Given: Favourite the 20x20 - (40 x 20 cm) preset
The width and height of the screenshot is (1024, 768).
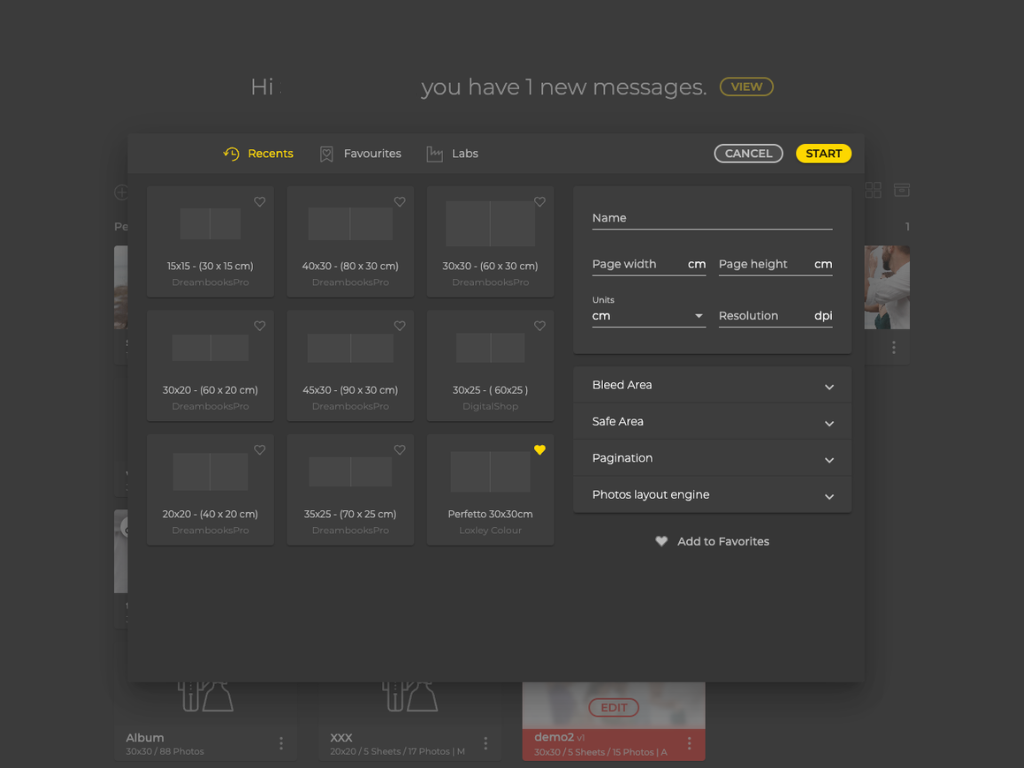Looking at the screenshot, I should click(260, 450).
